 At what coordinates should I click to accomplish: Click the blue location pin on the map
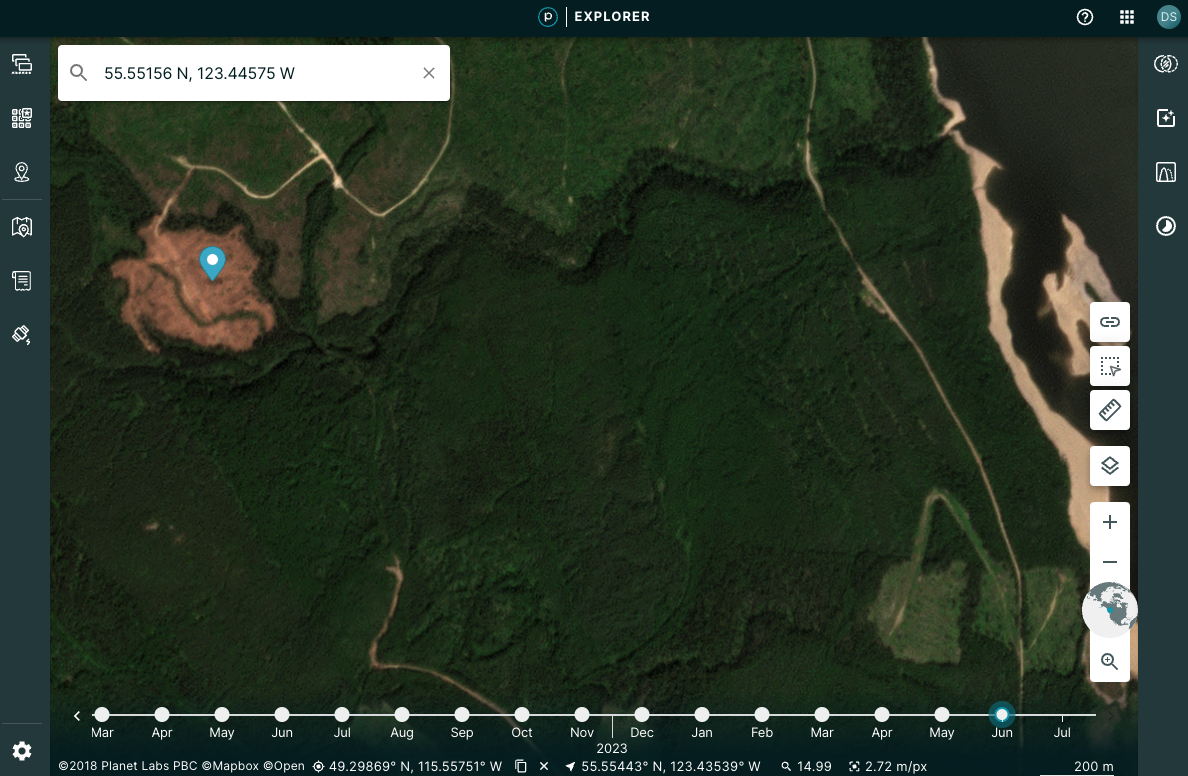(x=212, y=263)
